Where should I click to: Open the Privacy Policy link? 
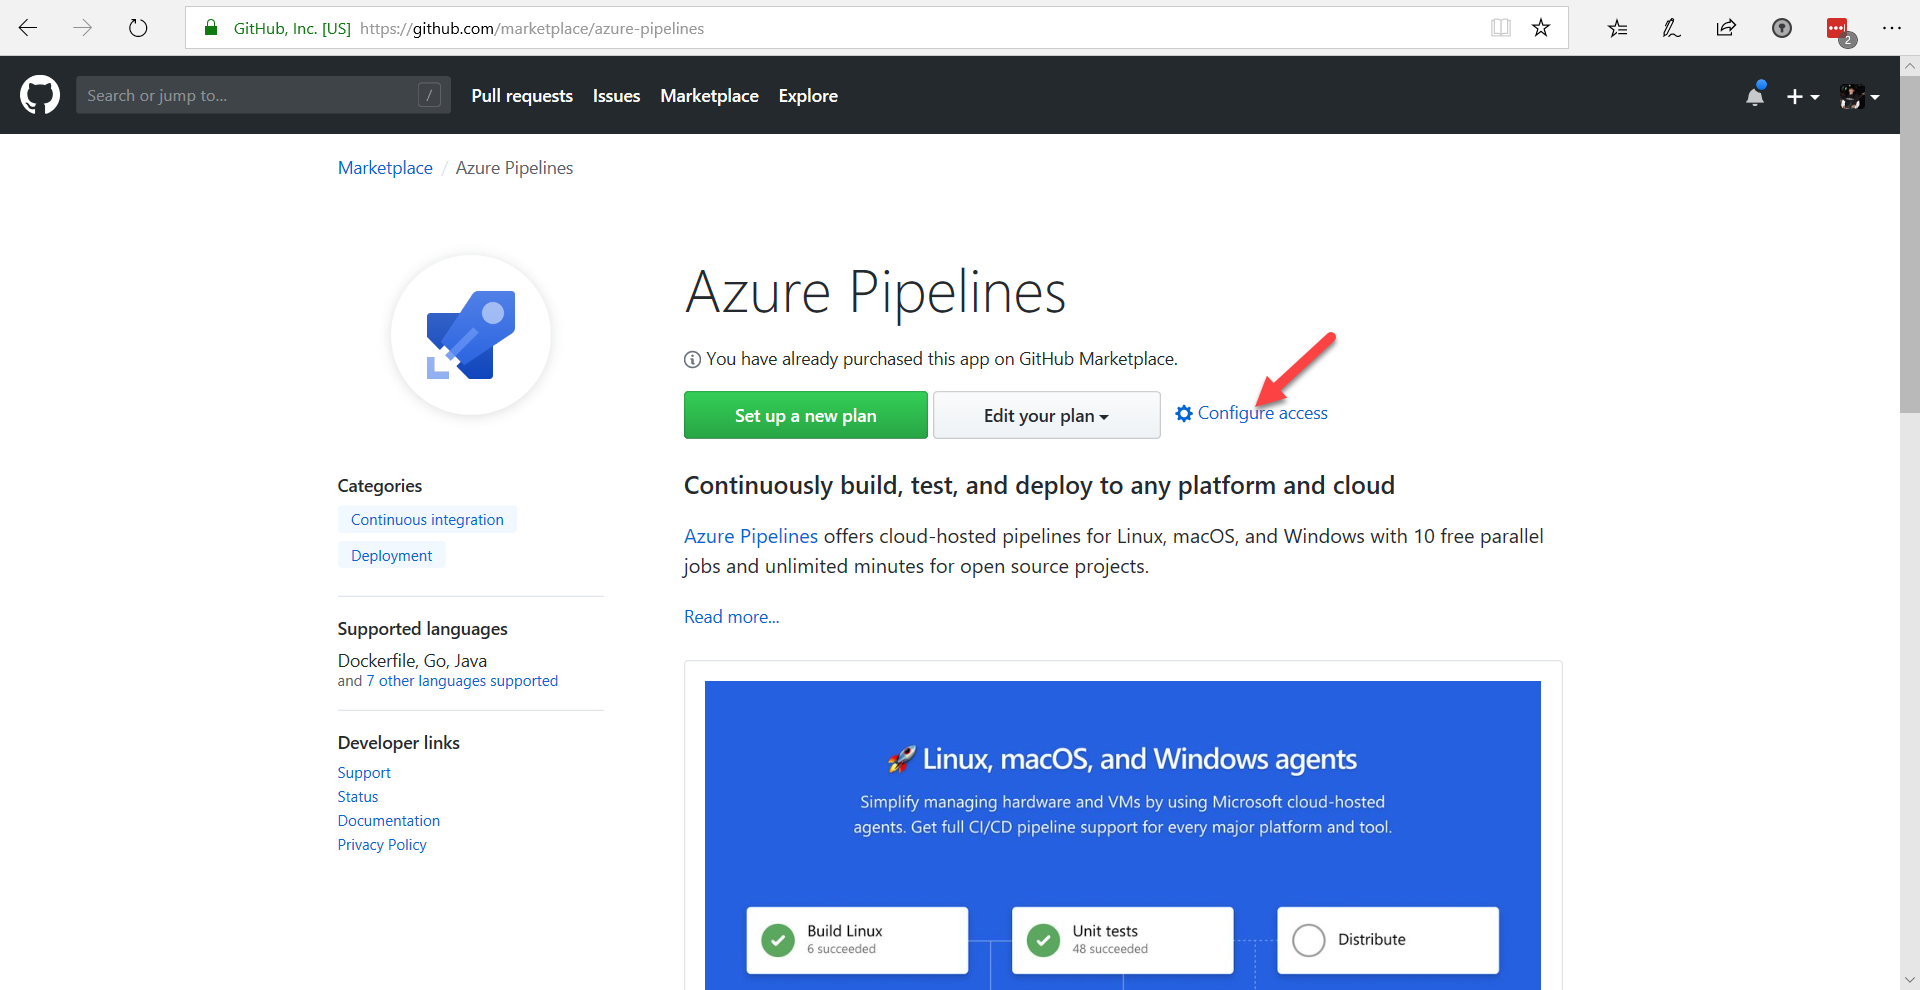click(382, 845)
